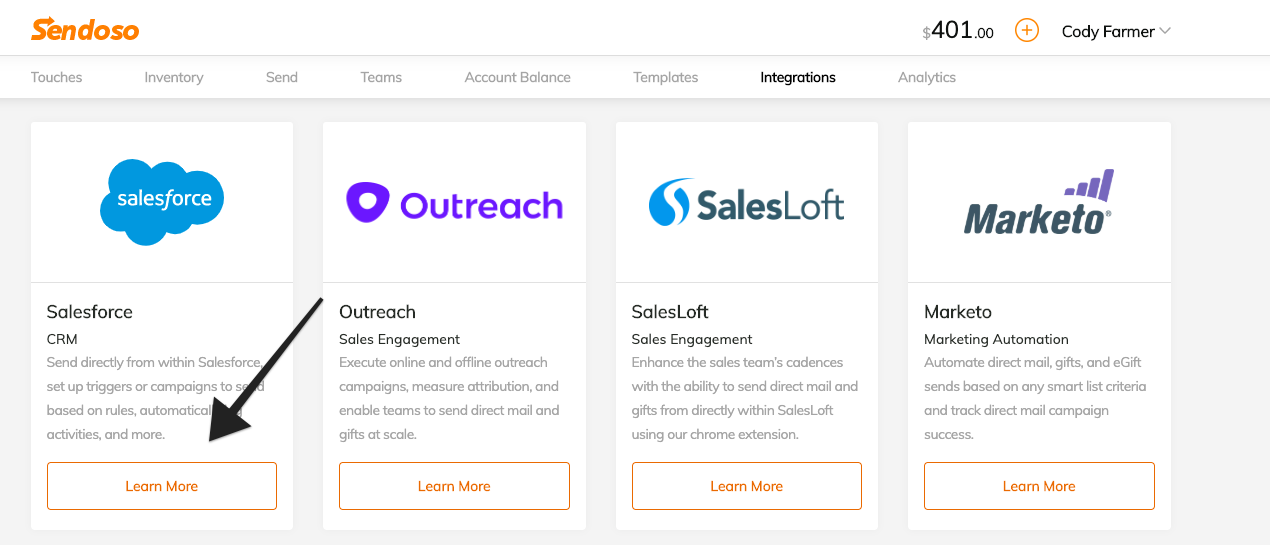Click the SalesLoft logo image
This screenshot has width=1270, height=545.
pyautogui.click(x=746, y=202)
